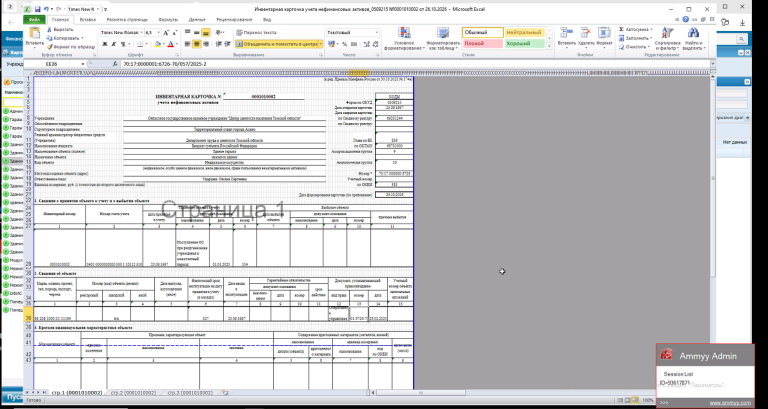Screen dimensions: 768x409
Task: Open Find & Select (Найти и выделить) binoculars
Action: (693, 39)
